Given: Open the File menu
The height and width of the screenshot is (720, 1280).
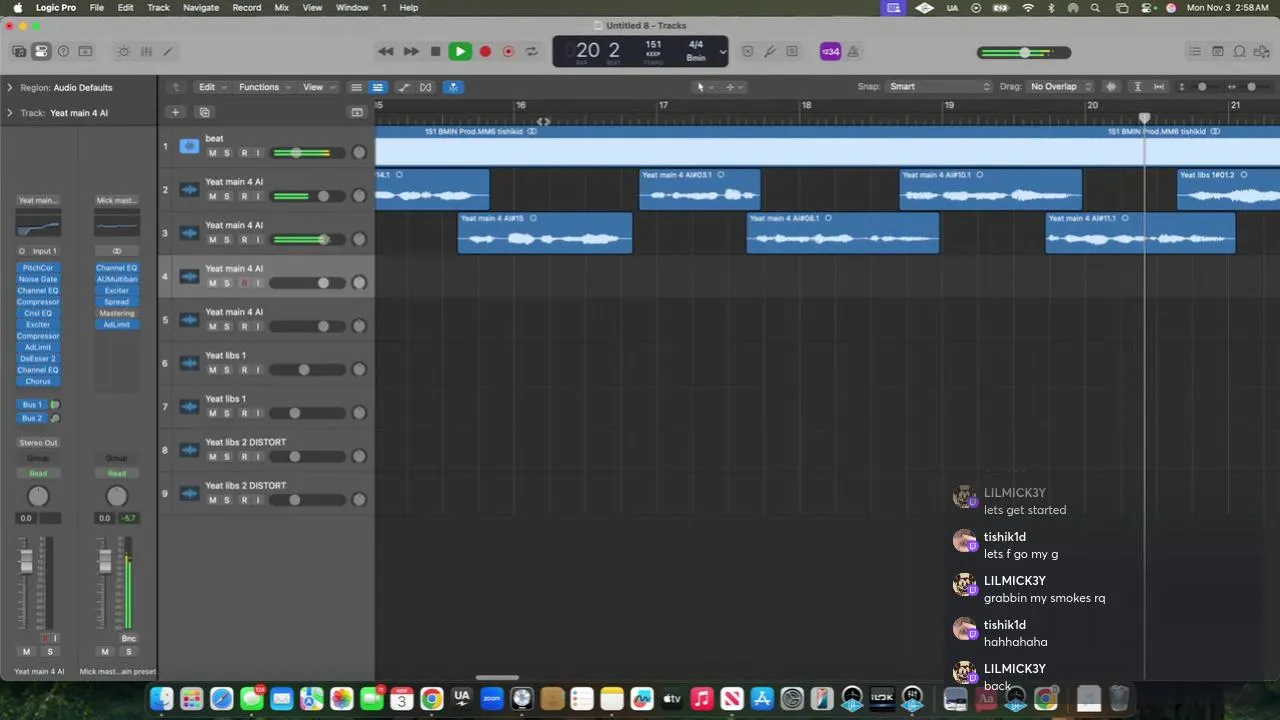Looking at the screenshot, I should [97, 7].
